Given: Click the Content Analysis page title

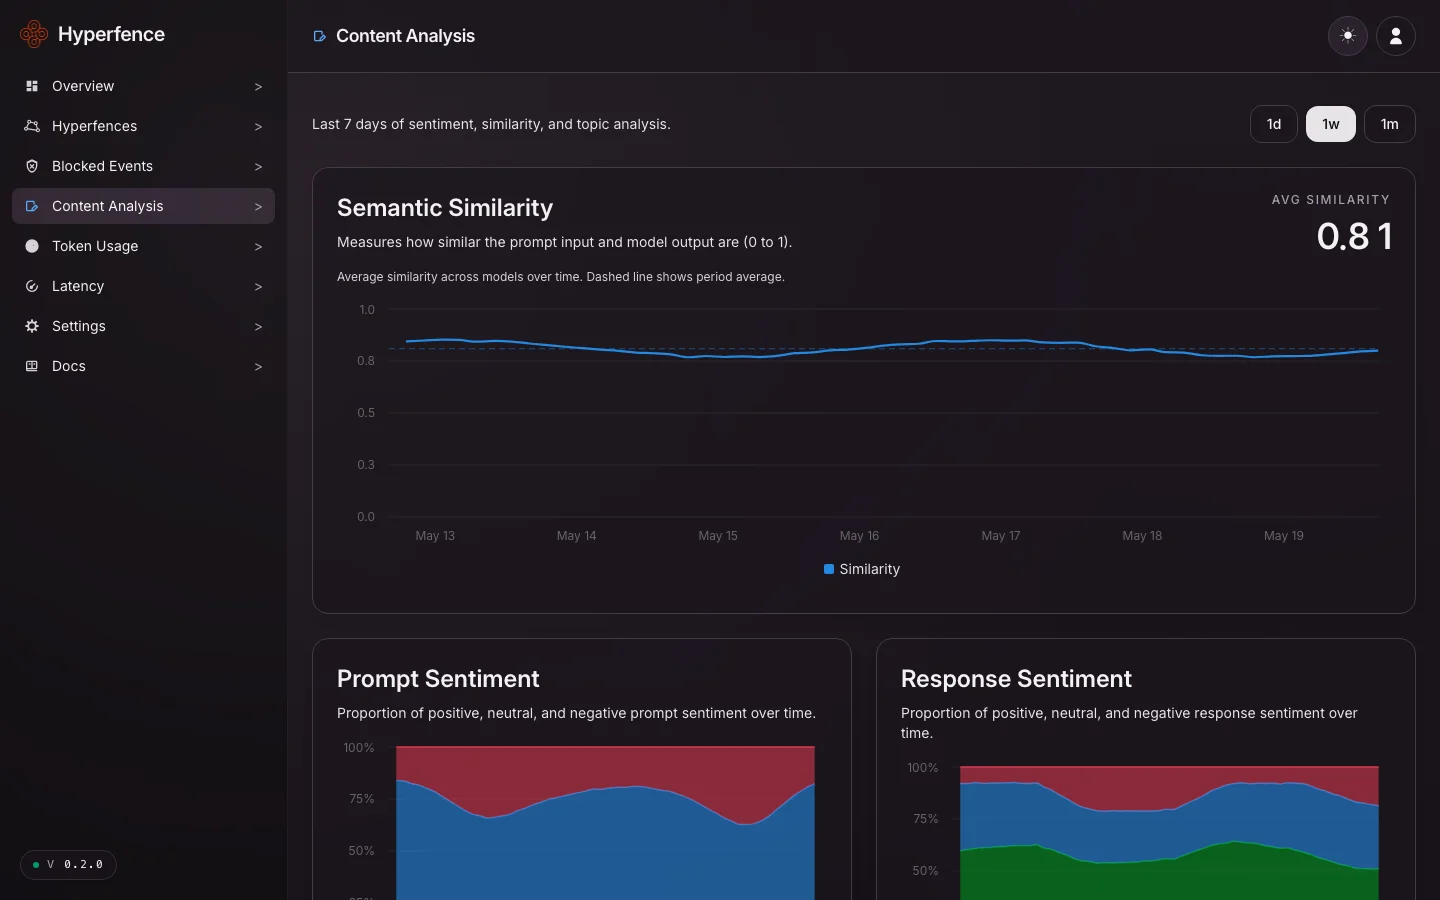Looking at the screenshot, I should pos(405,36).
